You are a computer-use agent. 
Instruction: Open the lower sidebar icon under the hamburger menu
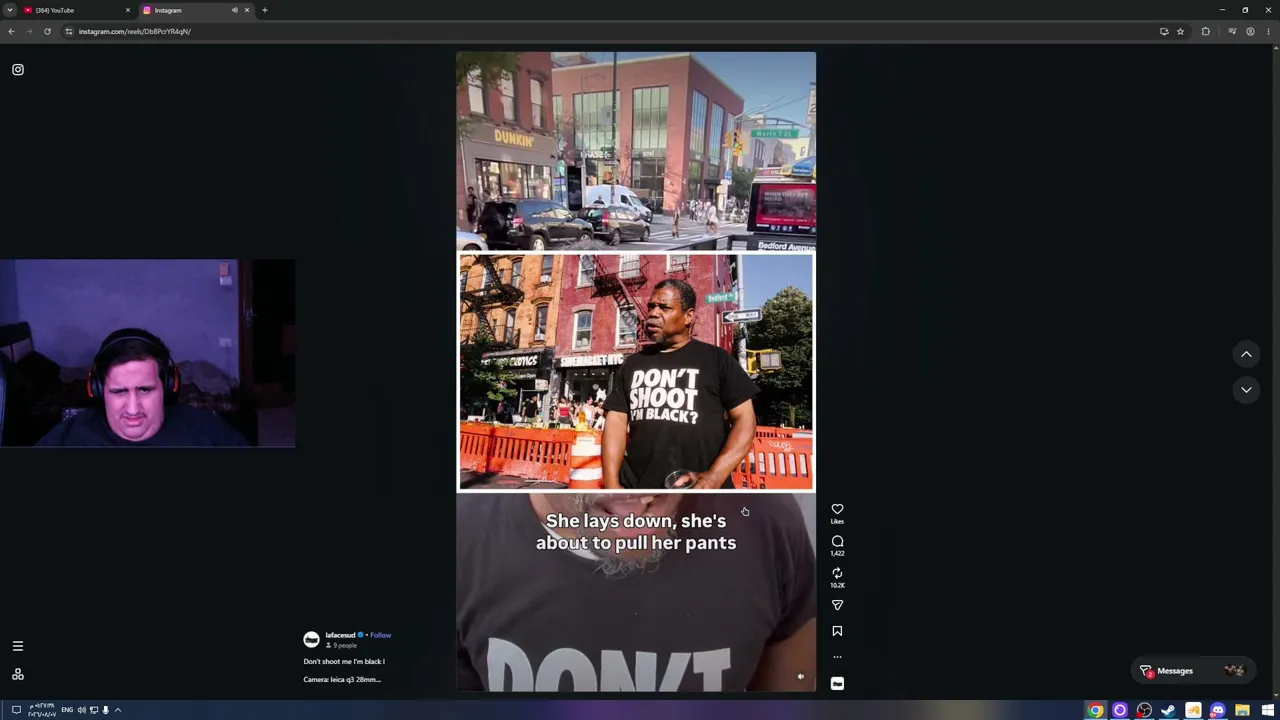click(x=18, y=674)
